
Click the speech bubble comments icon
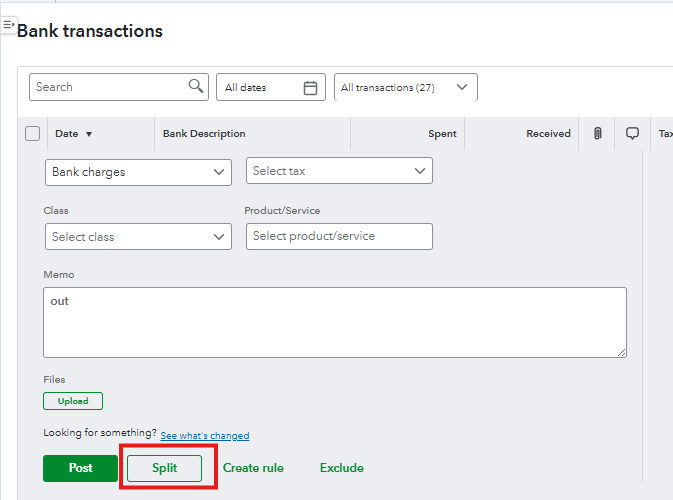coord(632,133)
